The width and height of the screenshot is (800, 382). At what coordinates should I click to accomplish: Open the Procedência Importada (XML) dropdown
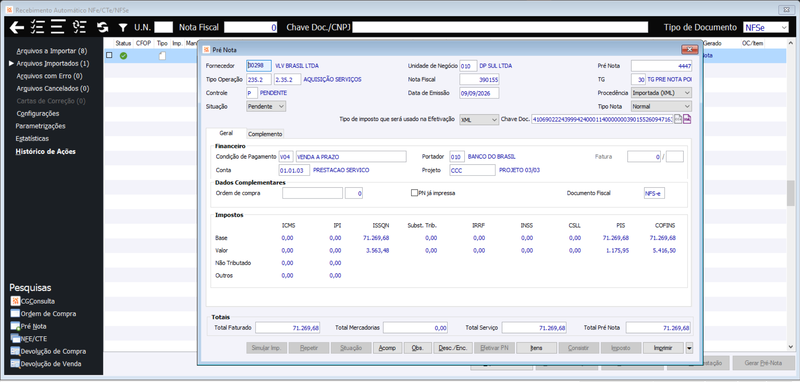[x=661, y=93]
